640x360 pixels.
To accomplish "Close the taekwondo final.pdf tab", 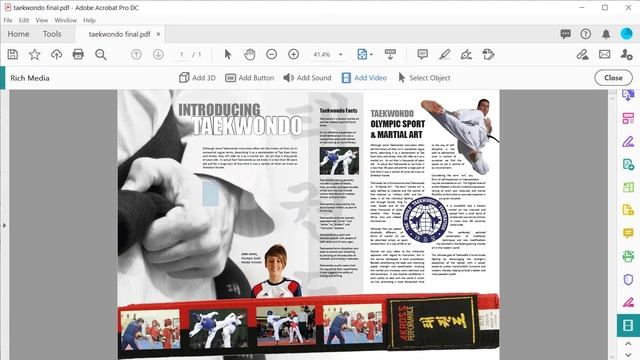I will click(158, 34).
